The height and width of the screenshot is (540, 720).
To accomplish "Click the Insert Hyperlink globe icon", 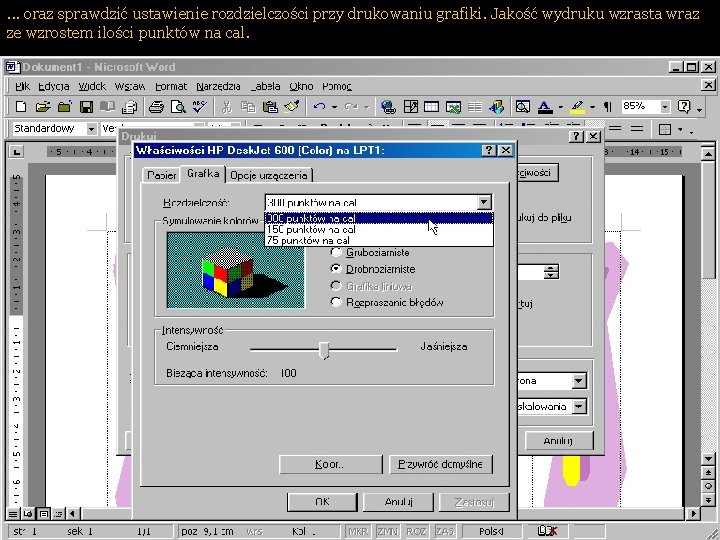I will coord(388,107).
